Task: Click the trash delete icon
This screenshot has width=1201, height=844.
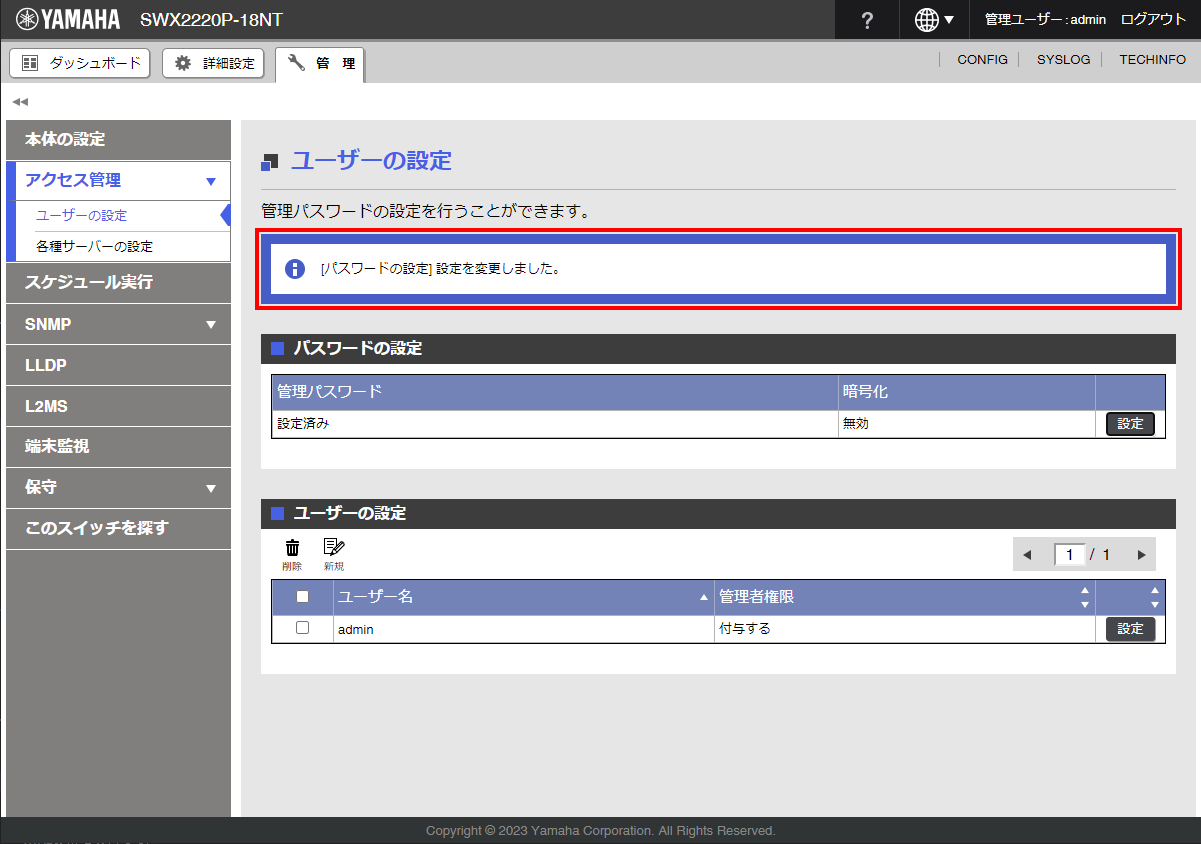Action: pyautogui.click(x=292, y=548)
